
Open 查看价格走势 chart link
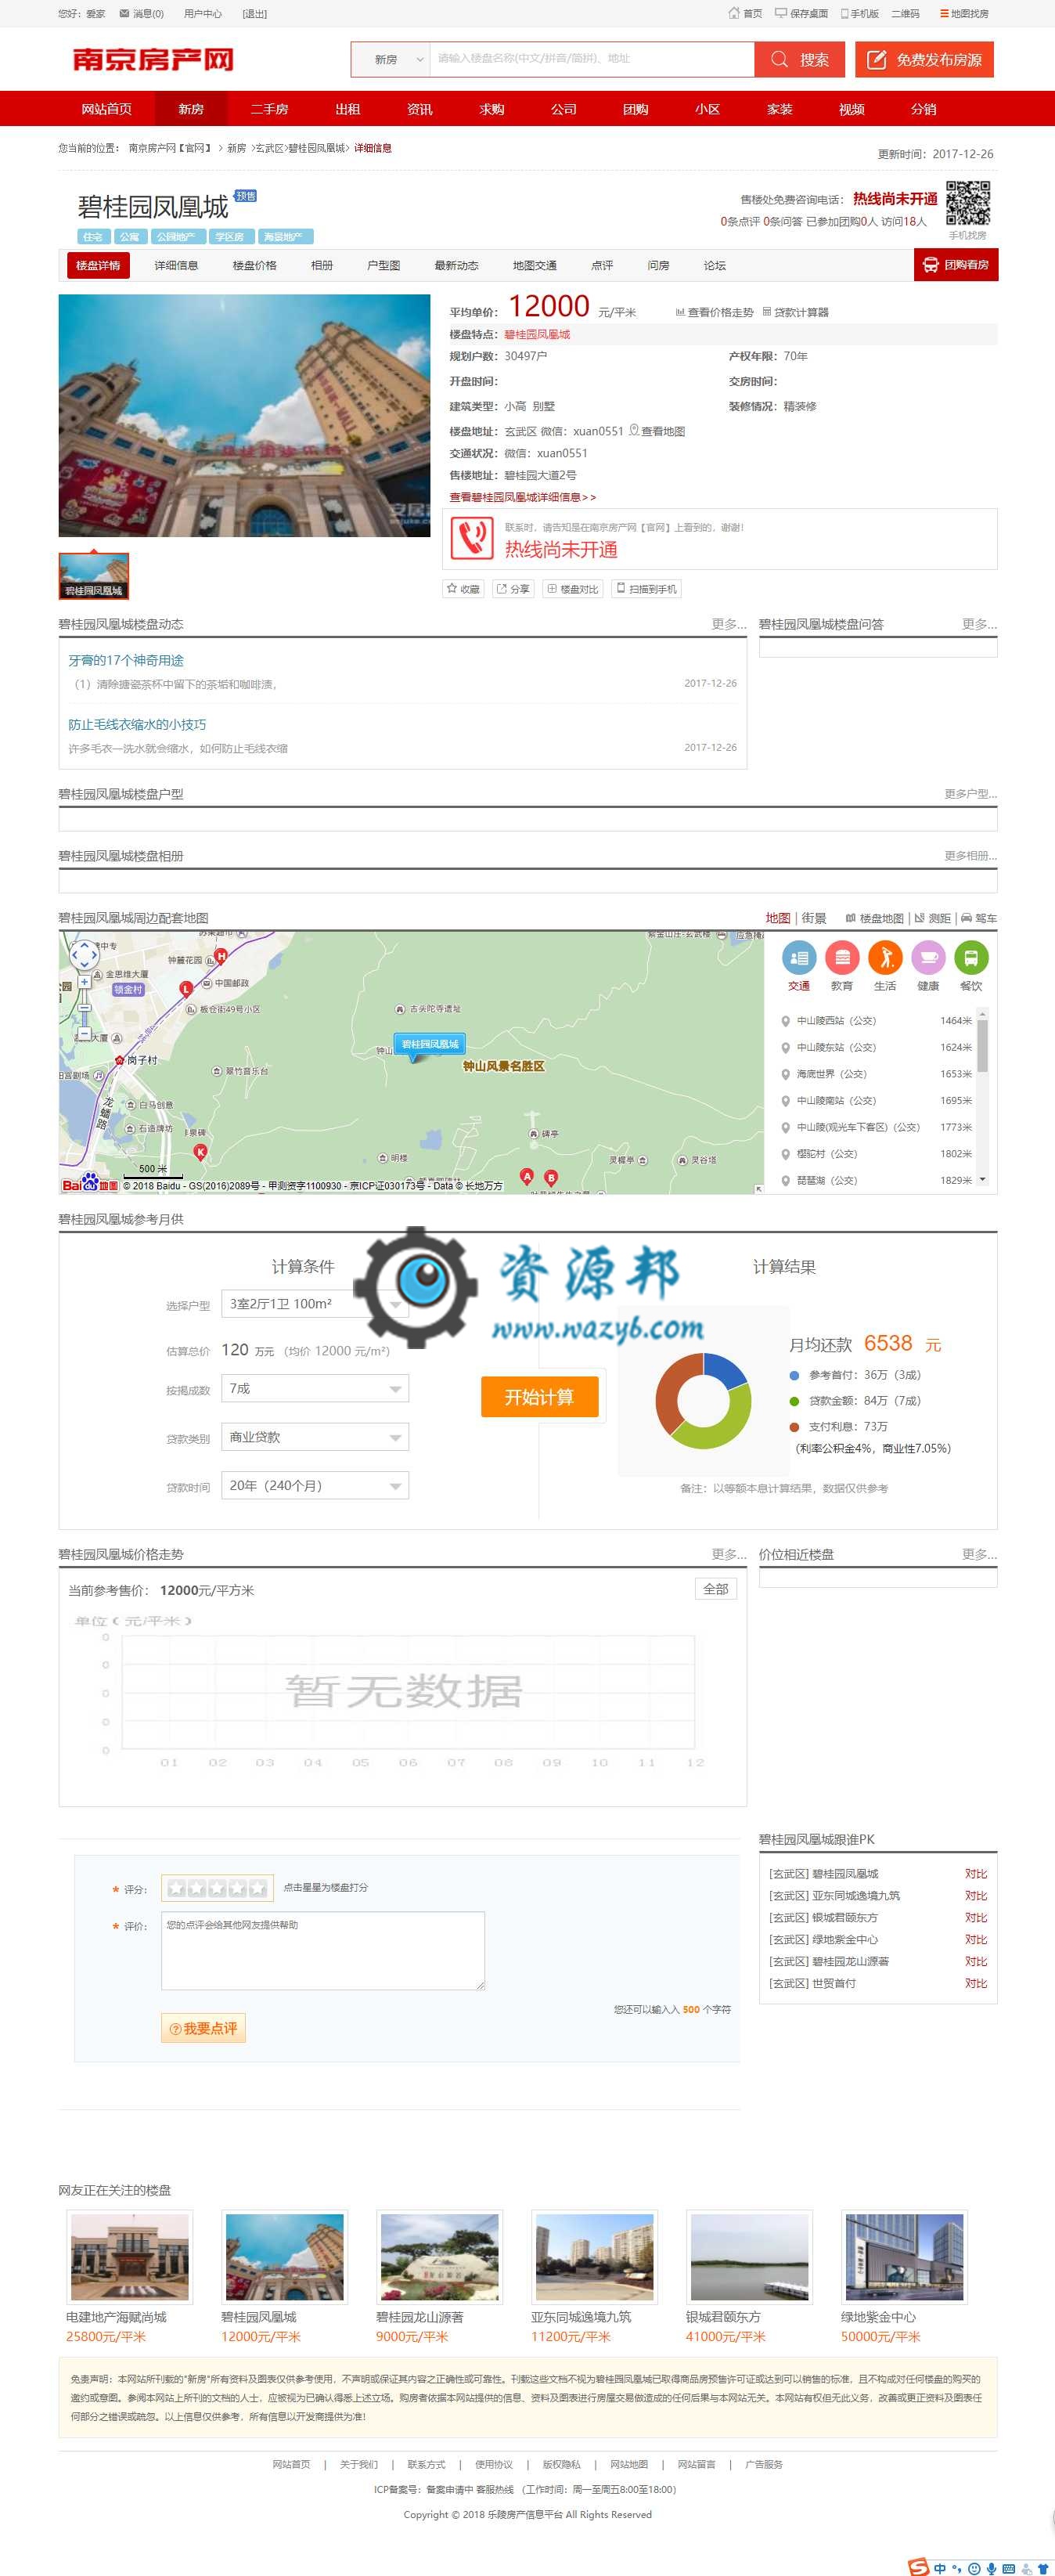point(714,312)
